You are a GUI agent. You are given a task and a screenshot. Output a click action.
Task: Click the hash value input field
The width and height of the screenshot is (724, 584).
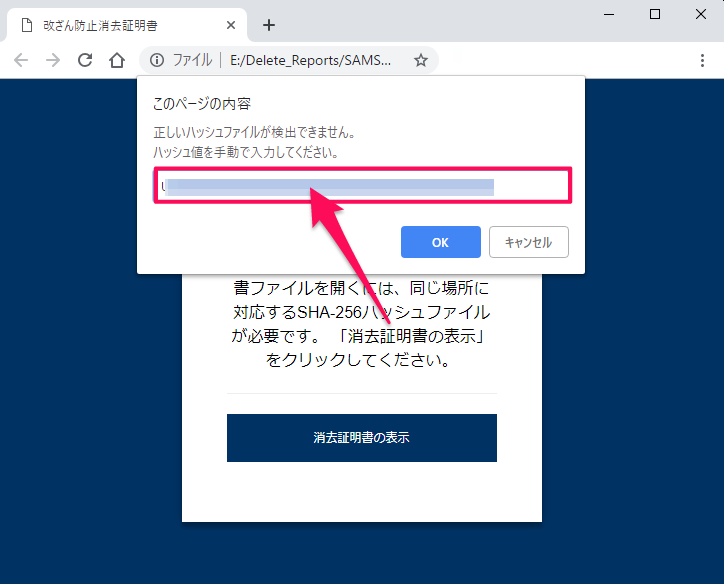click(362, 186)
